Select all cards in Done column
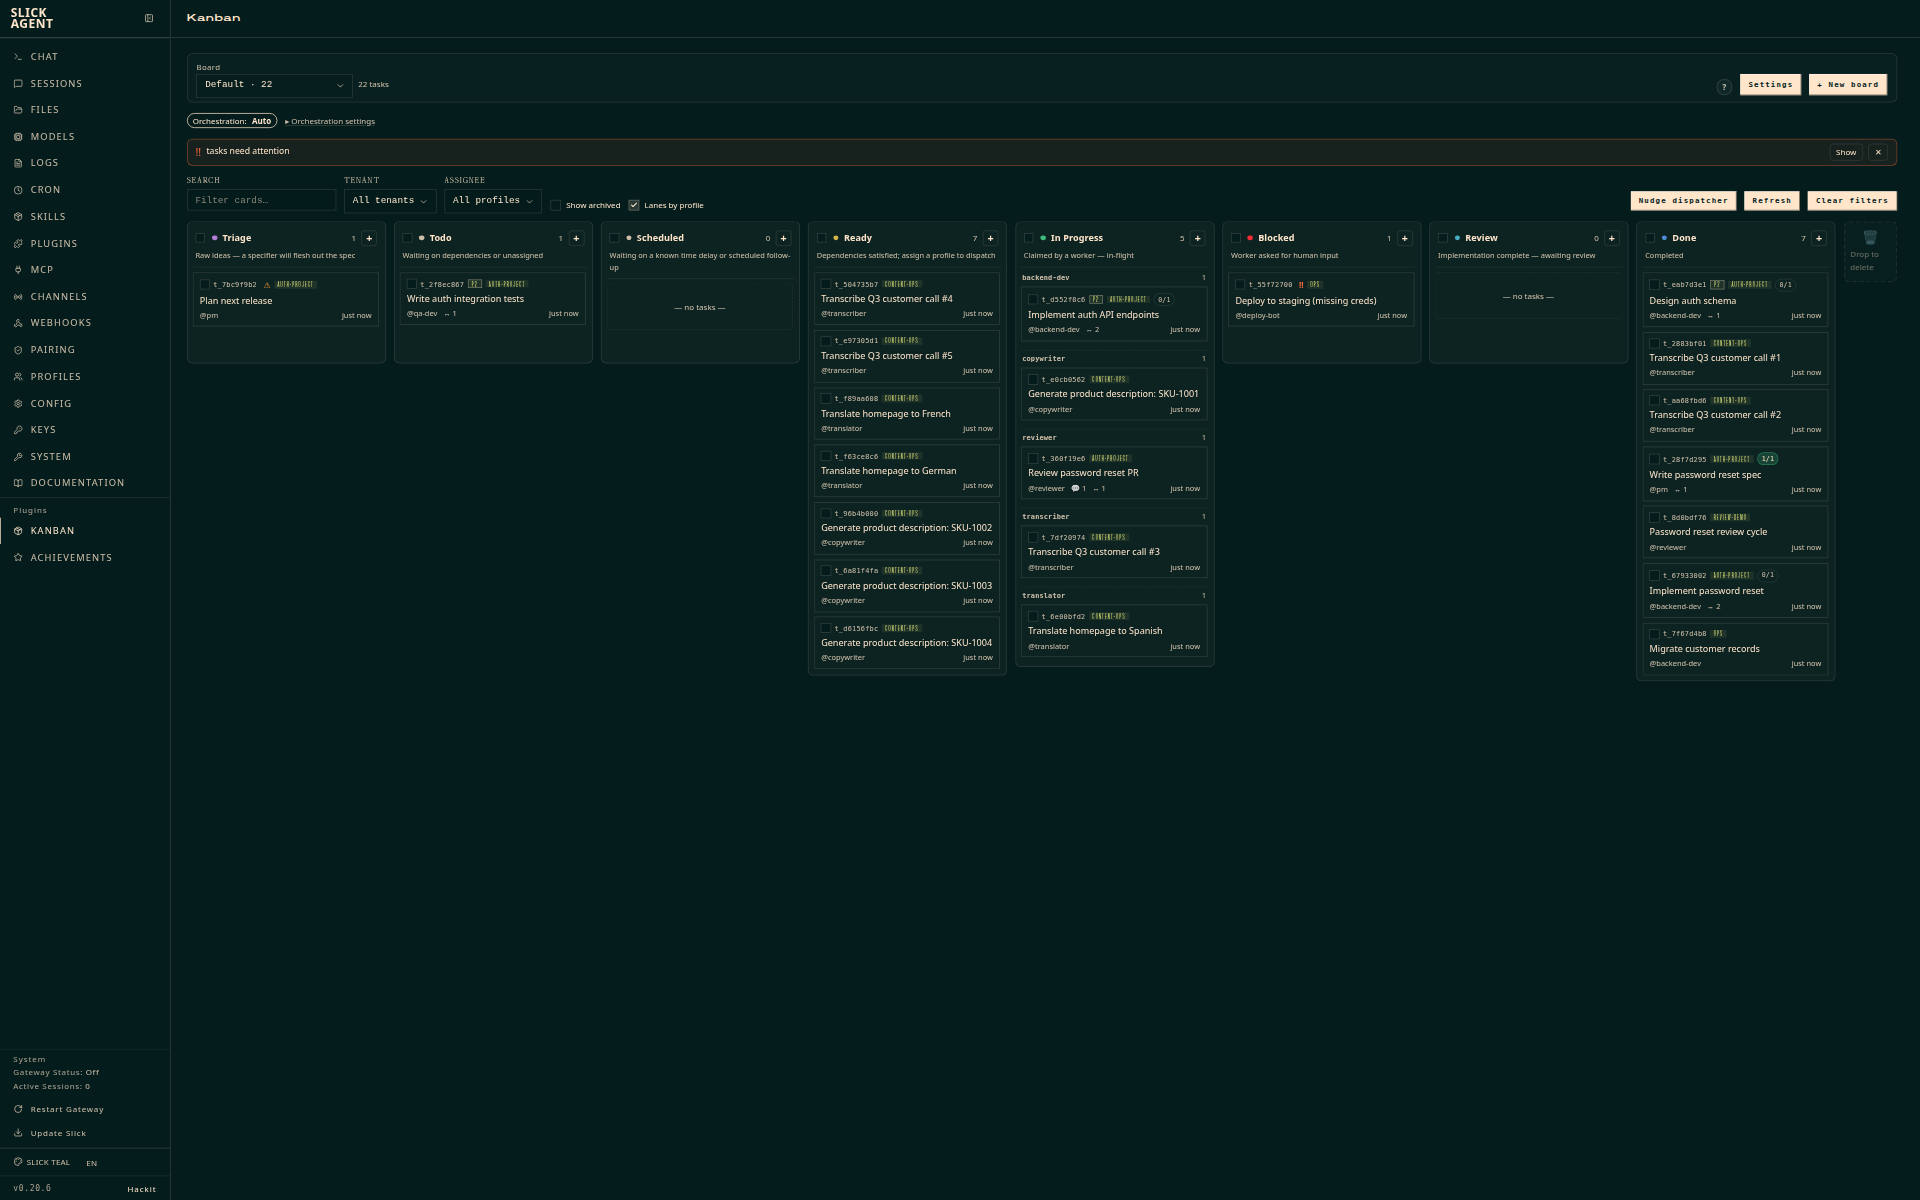The image size is (1920, 1200). [1649, 239]
